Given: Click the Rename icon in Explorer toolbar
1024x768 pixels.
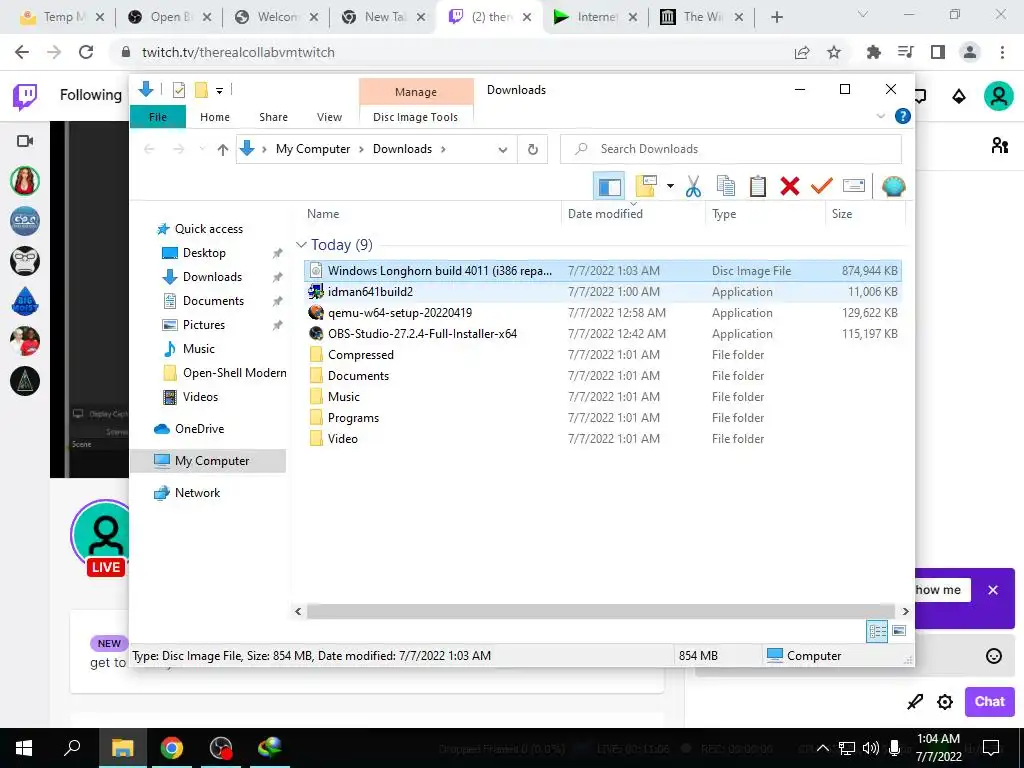Looking at the screenshot, I should click(x=854, y=186).
